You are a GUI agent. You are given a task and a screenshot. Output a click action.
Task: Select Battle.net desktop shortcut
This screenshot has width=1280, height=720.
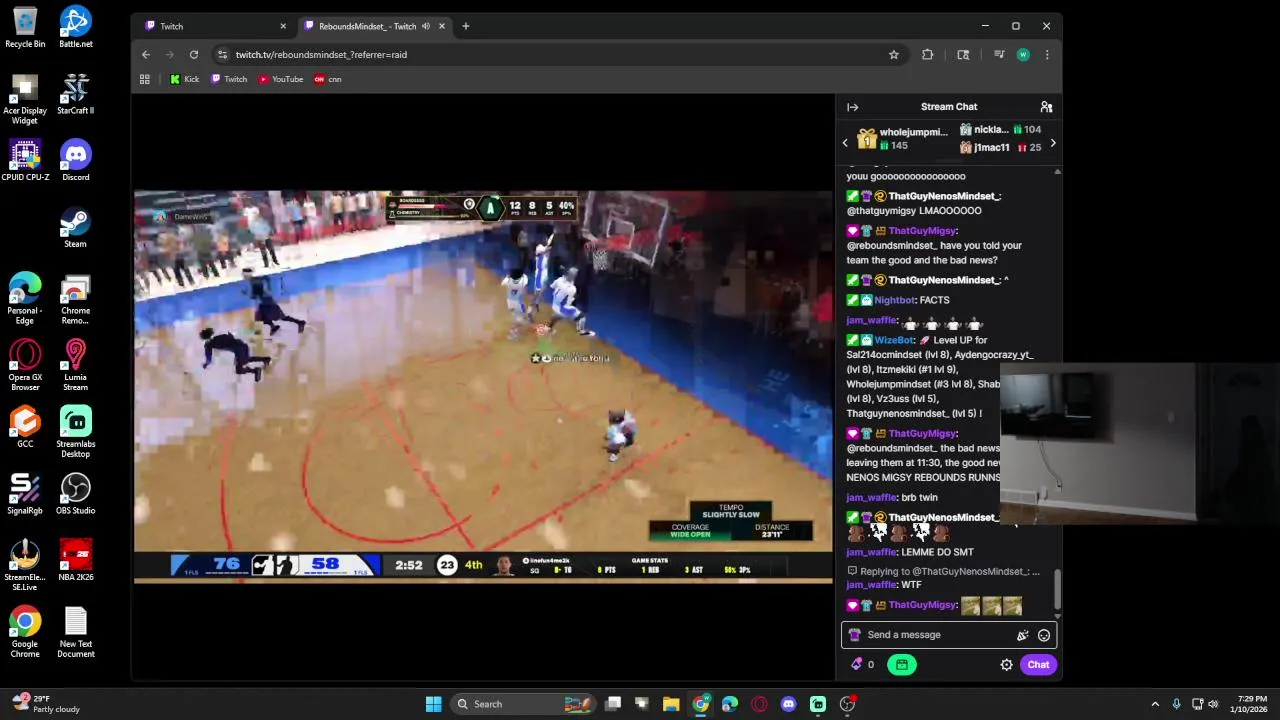coord(76,28)
